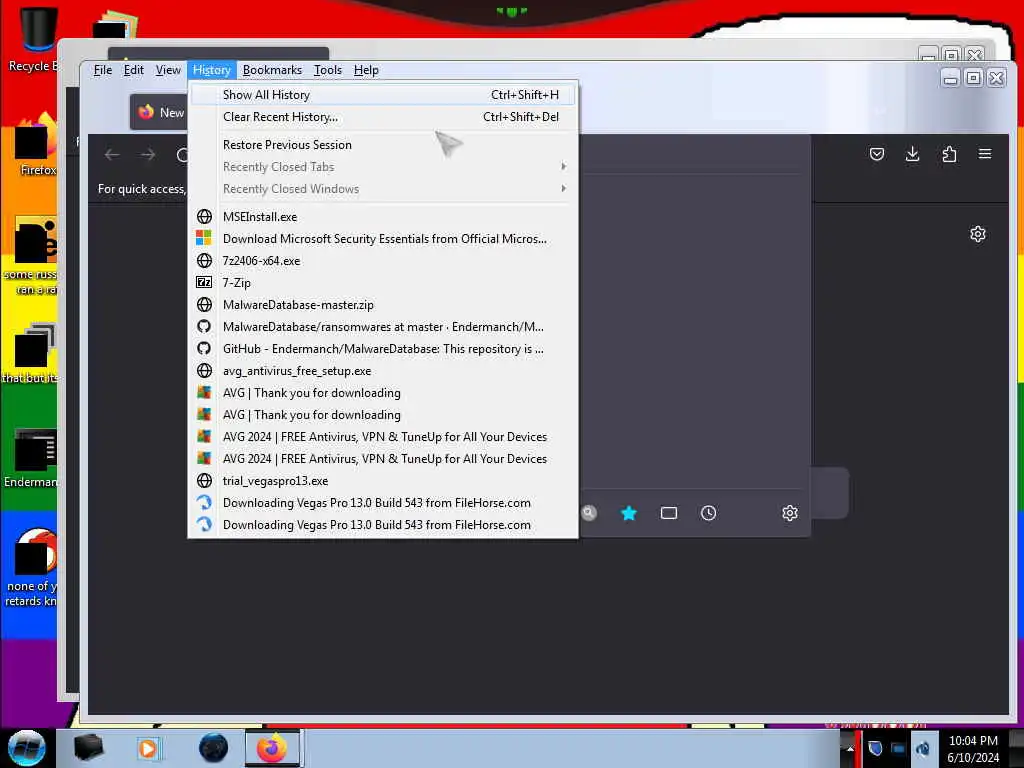
Task: Click the browser Forward arrow
Action: point(148,155)
